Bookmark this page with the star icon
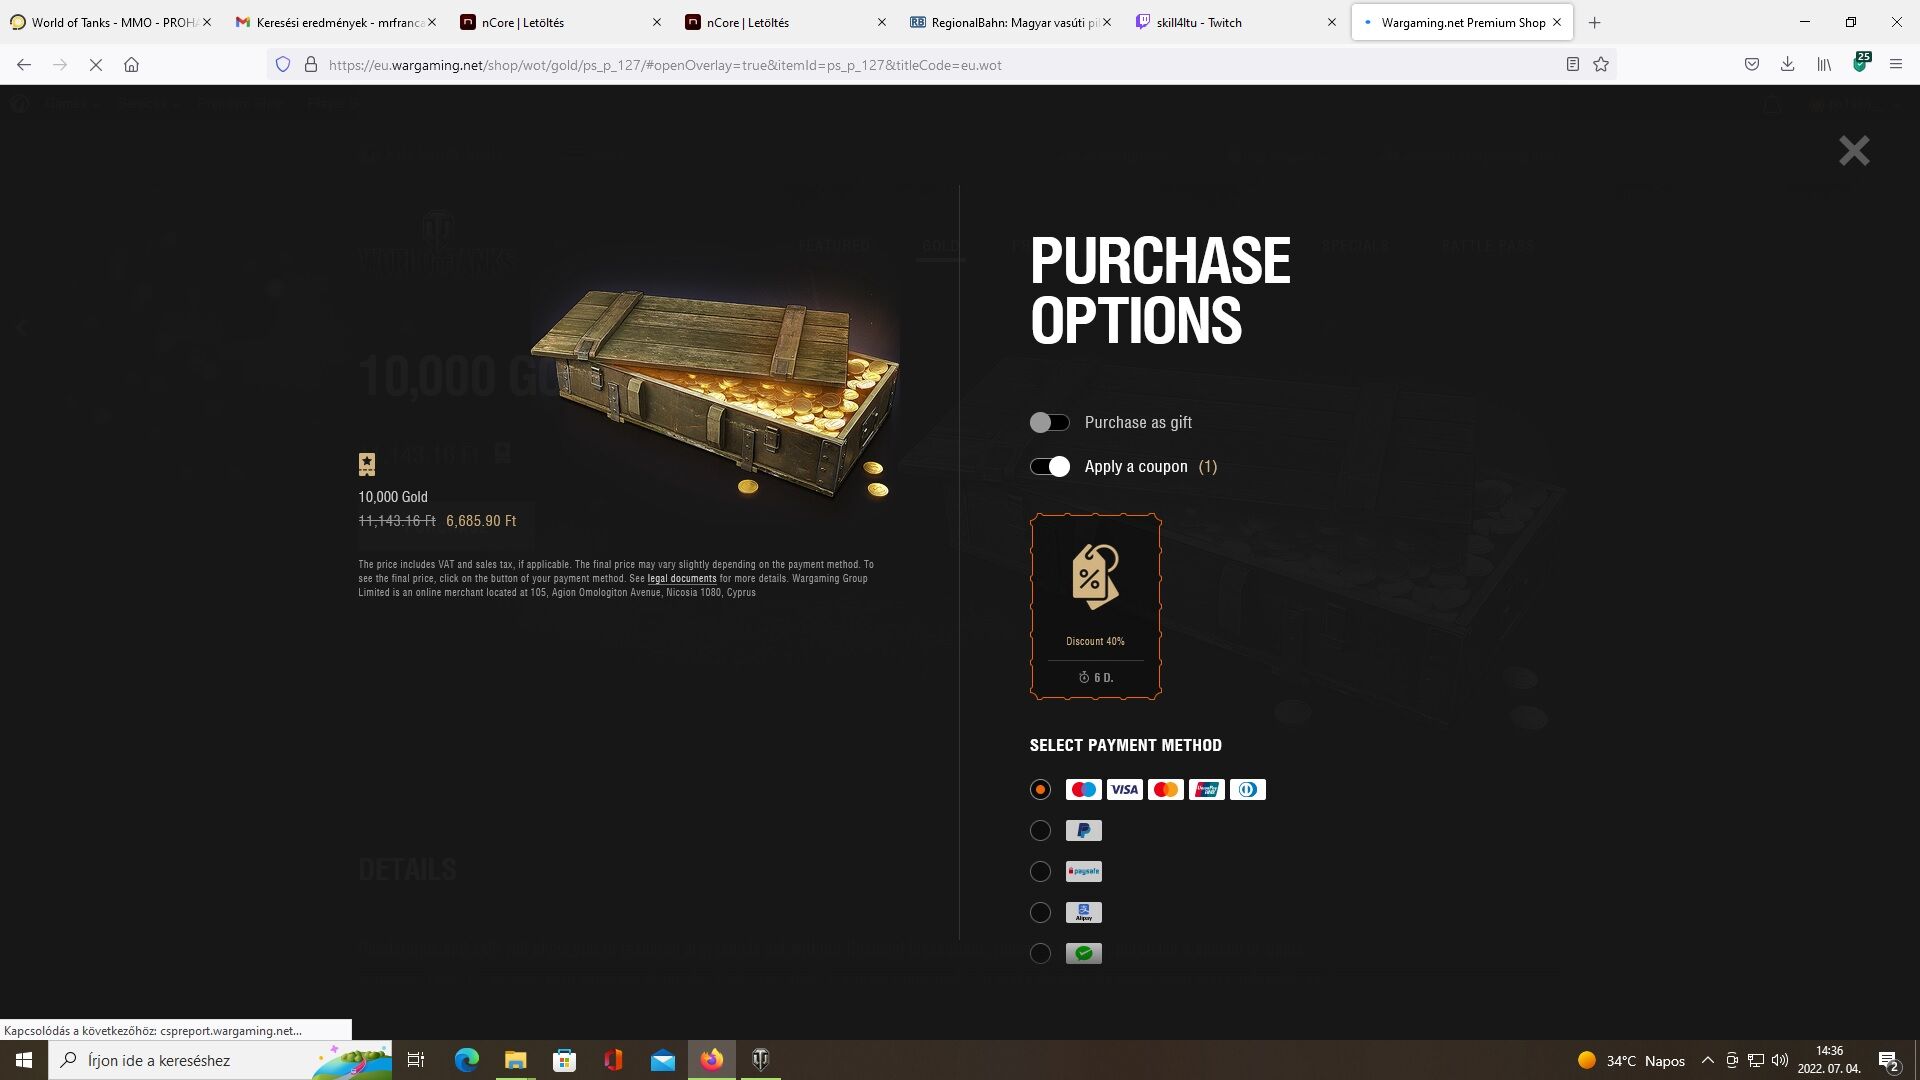 (x=1601, y=65)
